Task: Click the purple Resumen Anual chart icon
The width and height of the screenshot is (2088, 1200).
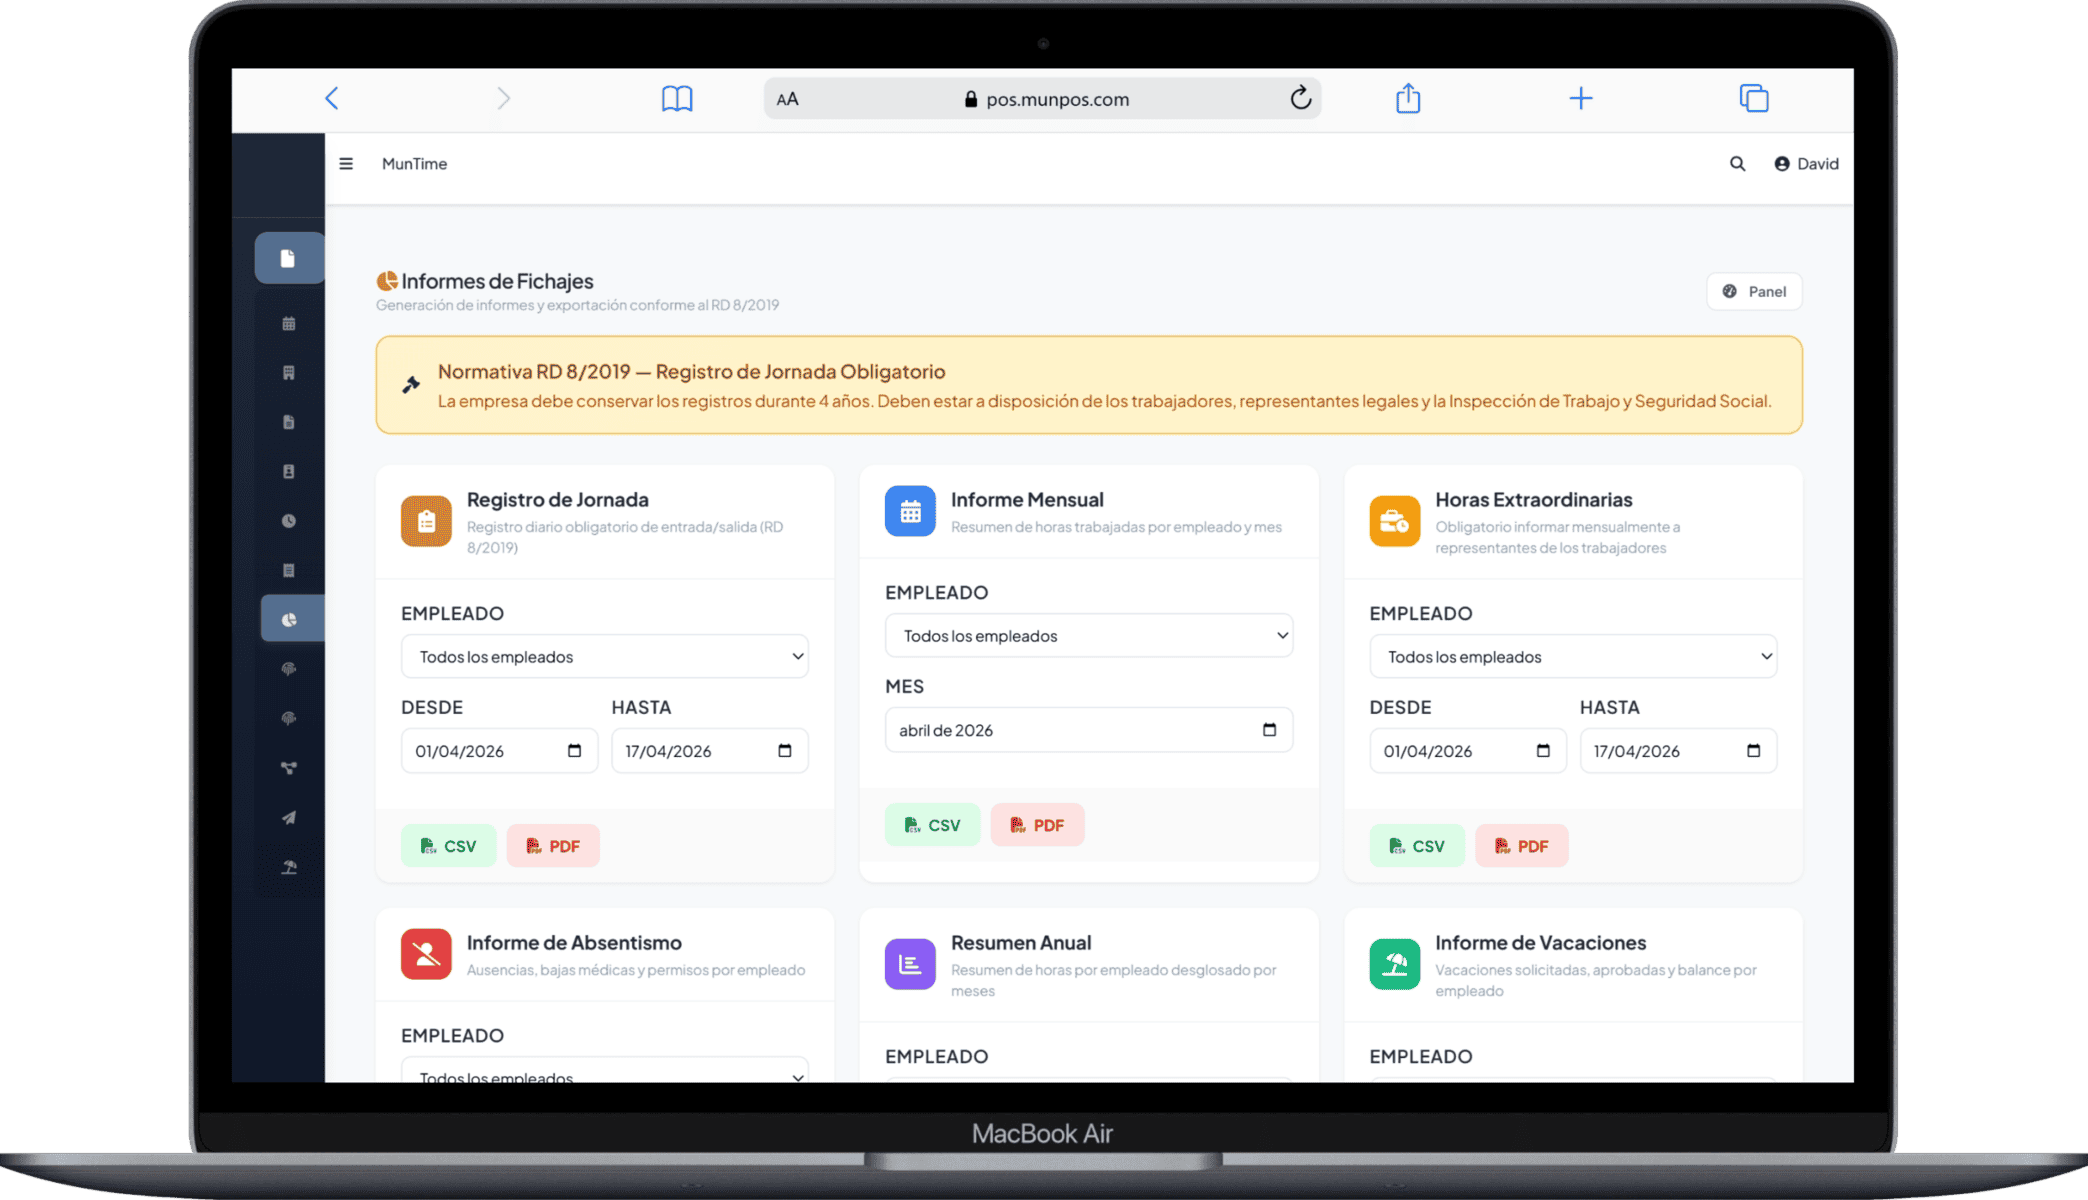Action: coord(910,964)
